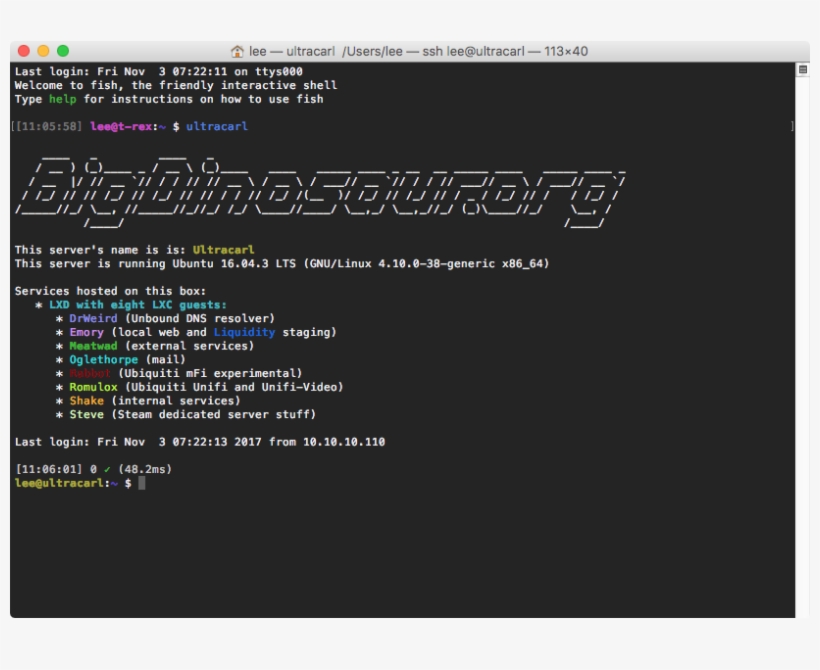Click the yellow help text in the welcome message
Screen dimensions: 820x670
point(64,97)
